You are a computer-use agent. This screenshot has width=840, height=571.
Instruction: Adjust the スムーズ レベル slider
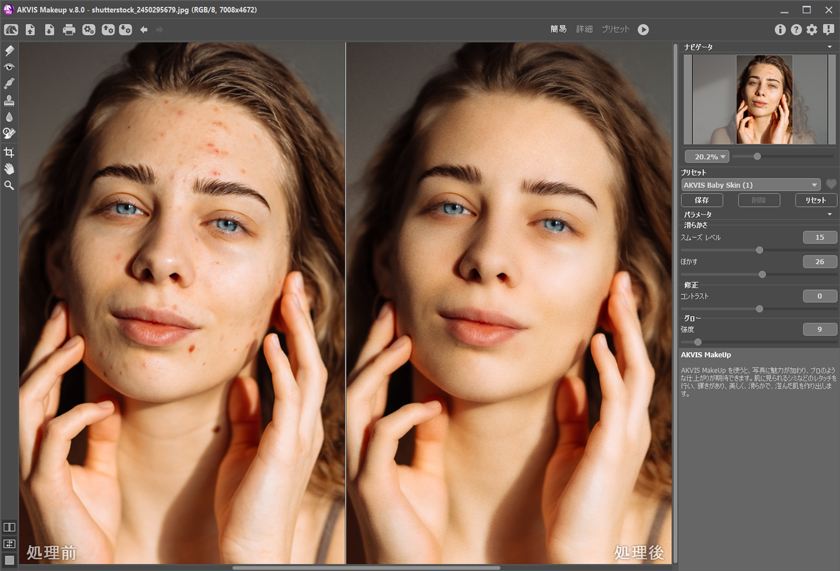[x=759, y=250]
